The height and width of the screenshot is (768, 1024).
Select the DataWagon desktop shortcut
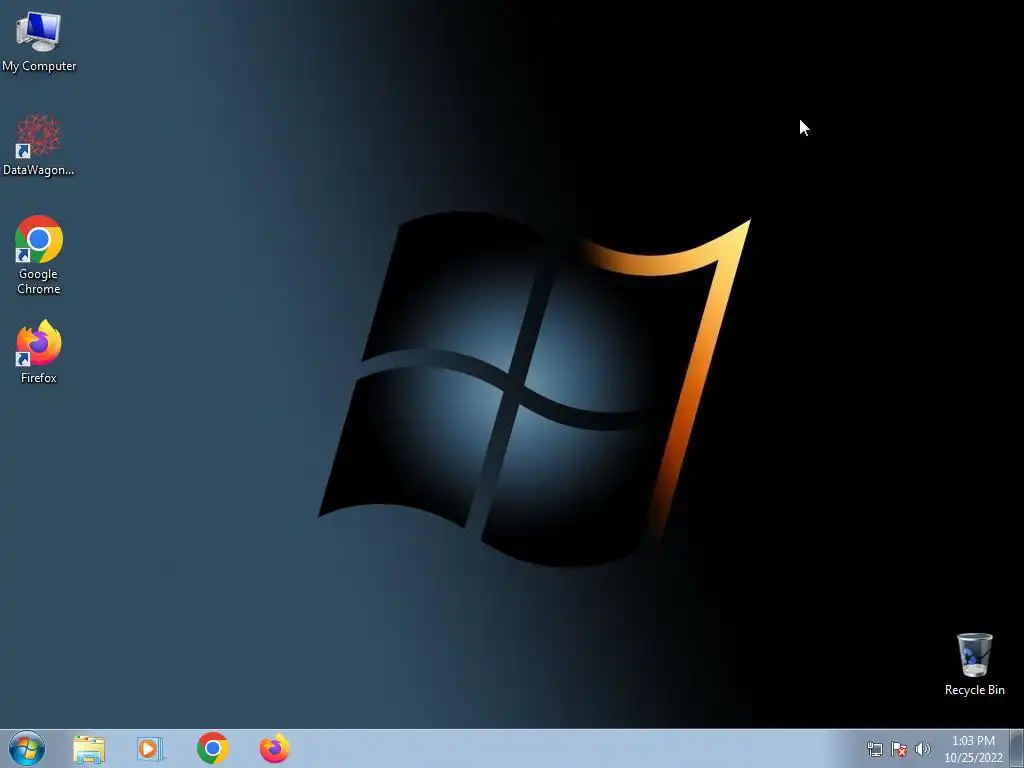tap(39, 145)
